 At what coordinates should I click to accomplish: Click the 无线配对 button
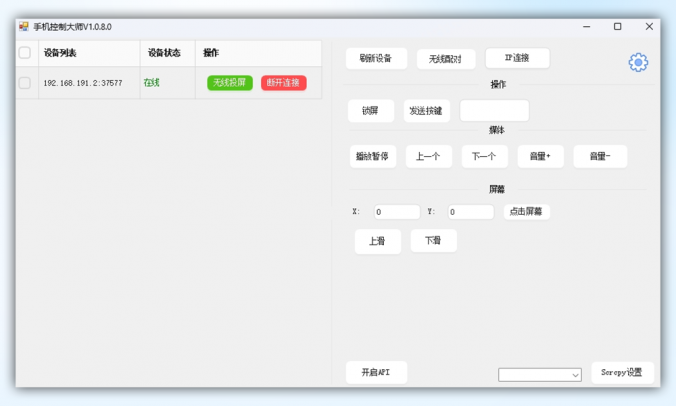click(446, 59)
